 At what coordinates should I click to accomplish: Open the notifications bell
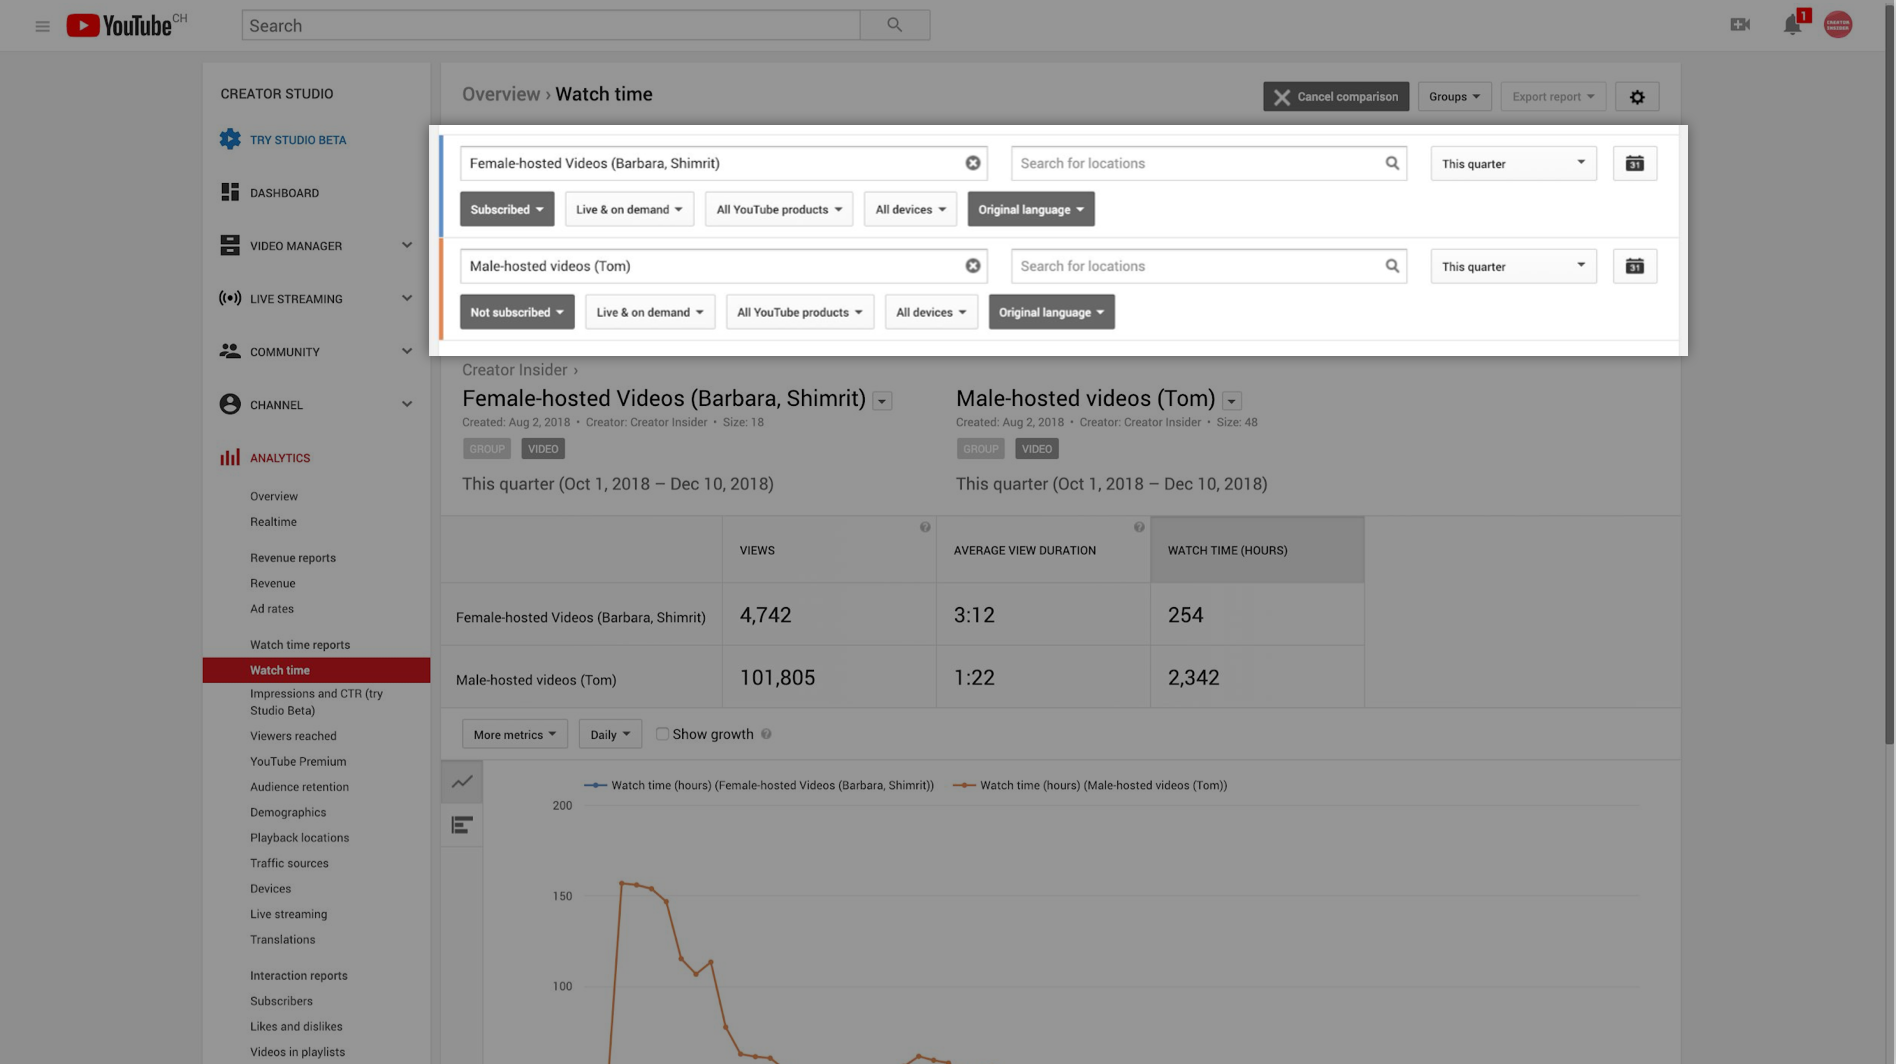click(1792, 25)
